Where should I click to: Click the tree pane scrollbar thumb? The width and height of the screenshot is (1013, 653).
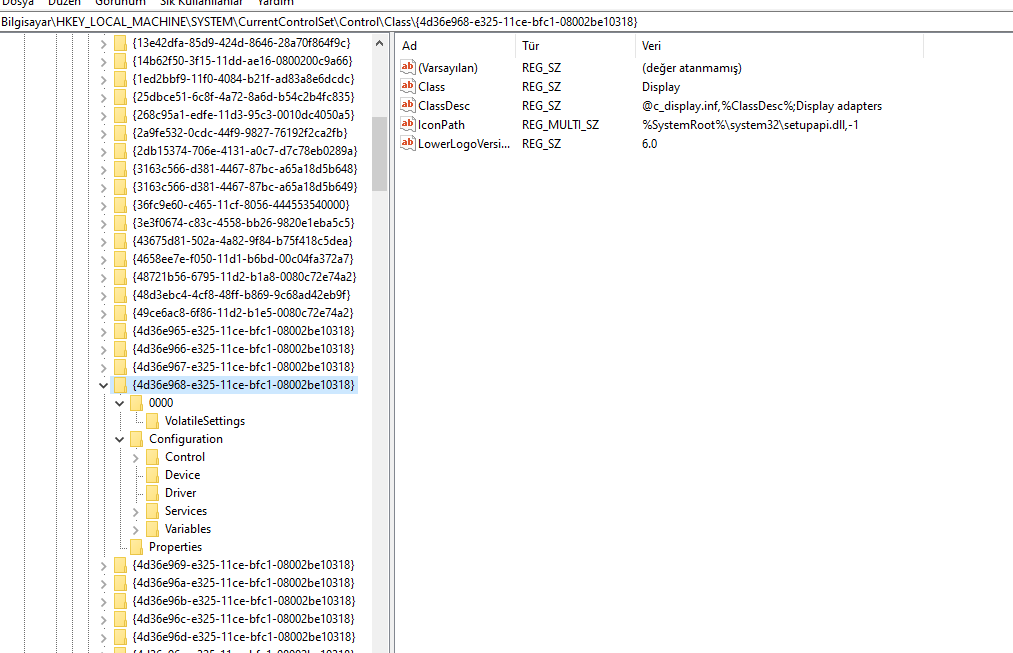coord(379,153)
